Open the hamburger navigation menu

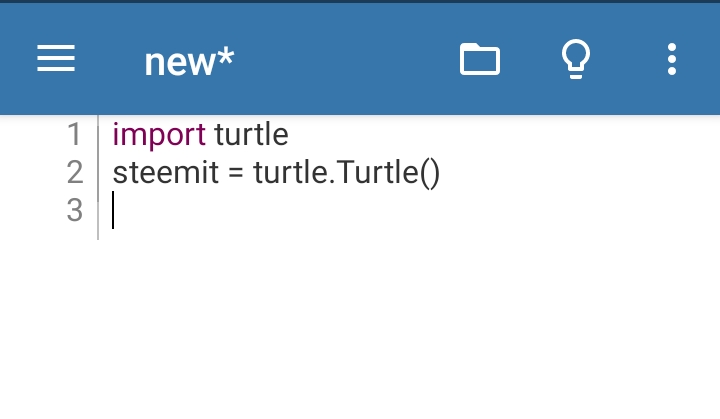pos(56,58)
